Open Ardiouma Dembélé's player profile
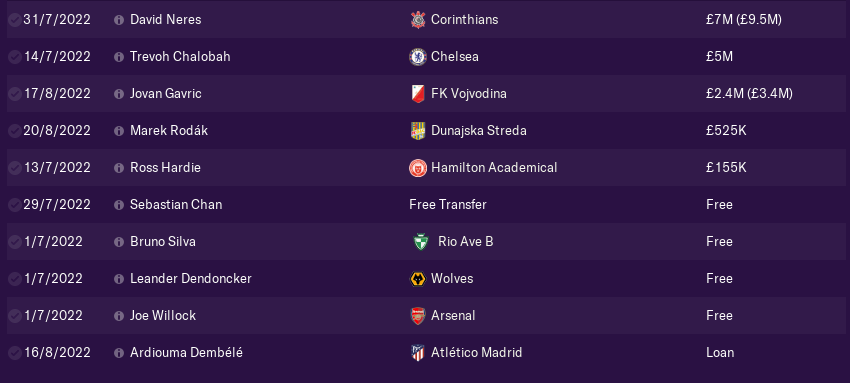Viewport: 850px width, 383px height. (186, 353)
